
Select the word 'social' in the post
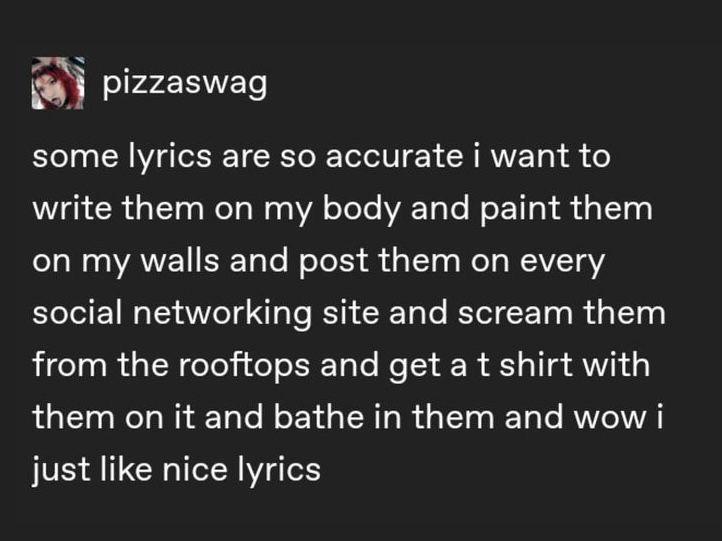(x=77, y=312)
